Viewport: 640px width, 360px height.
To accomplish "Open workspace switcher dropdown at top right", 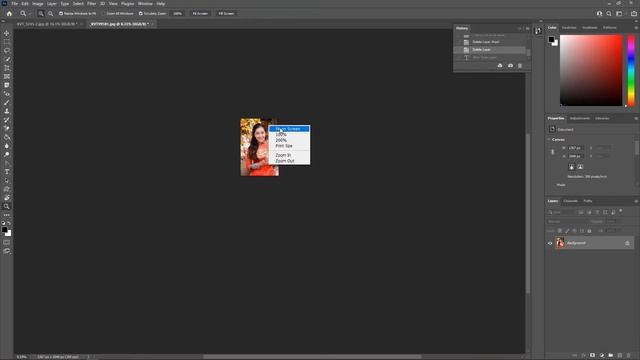I will [x=620, y=13].
